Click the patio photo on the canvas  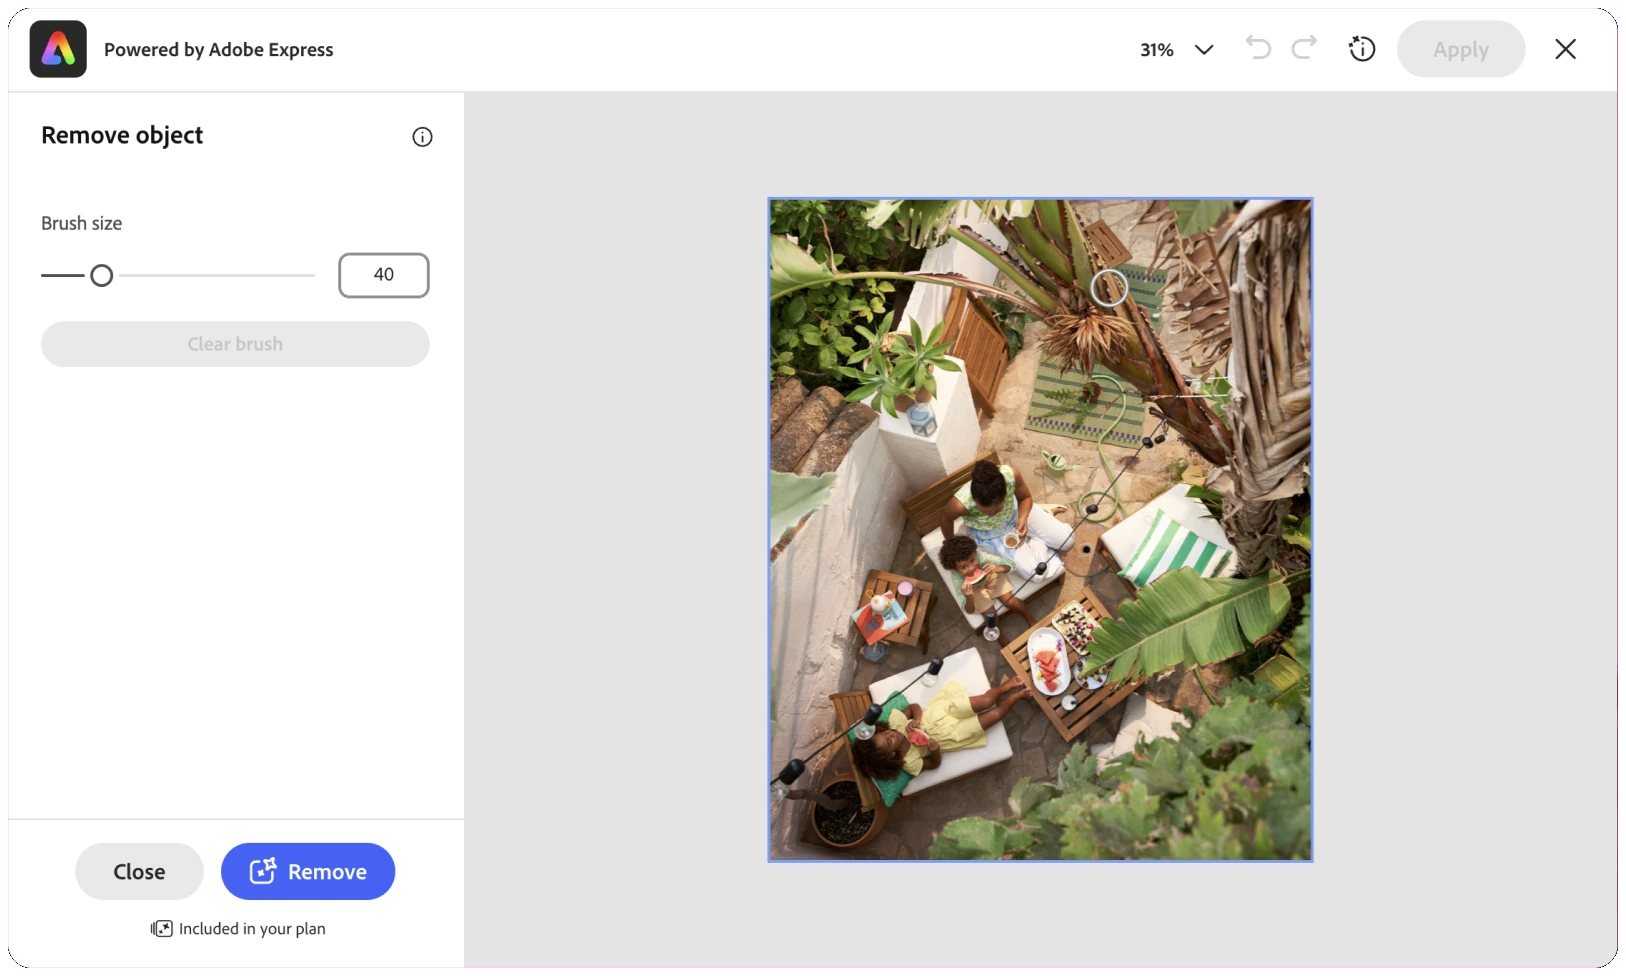click(1040, 530)
